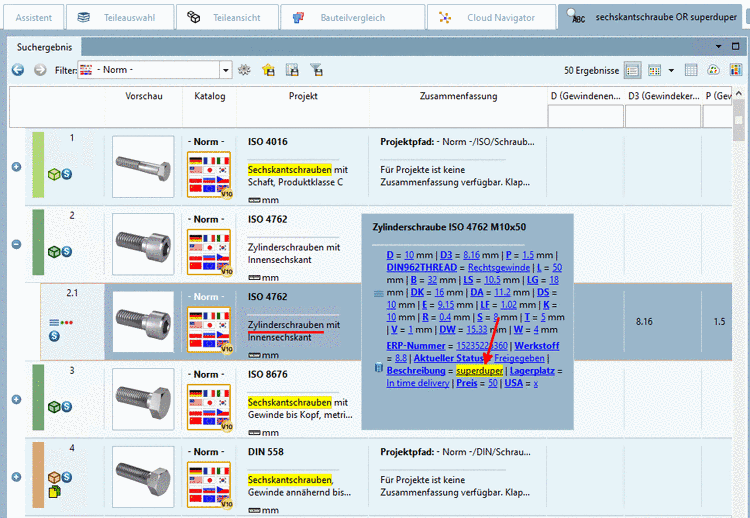
Task: Click the green 3D cube icon in row 3
Action: coord(54,407)
